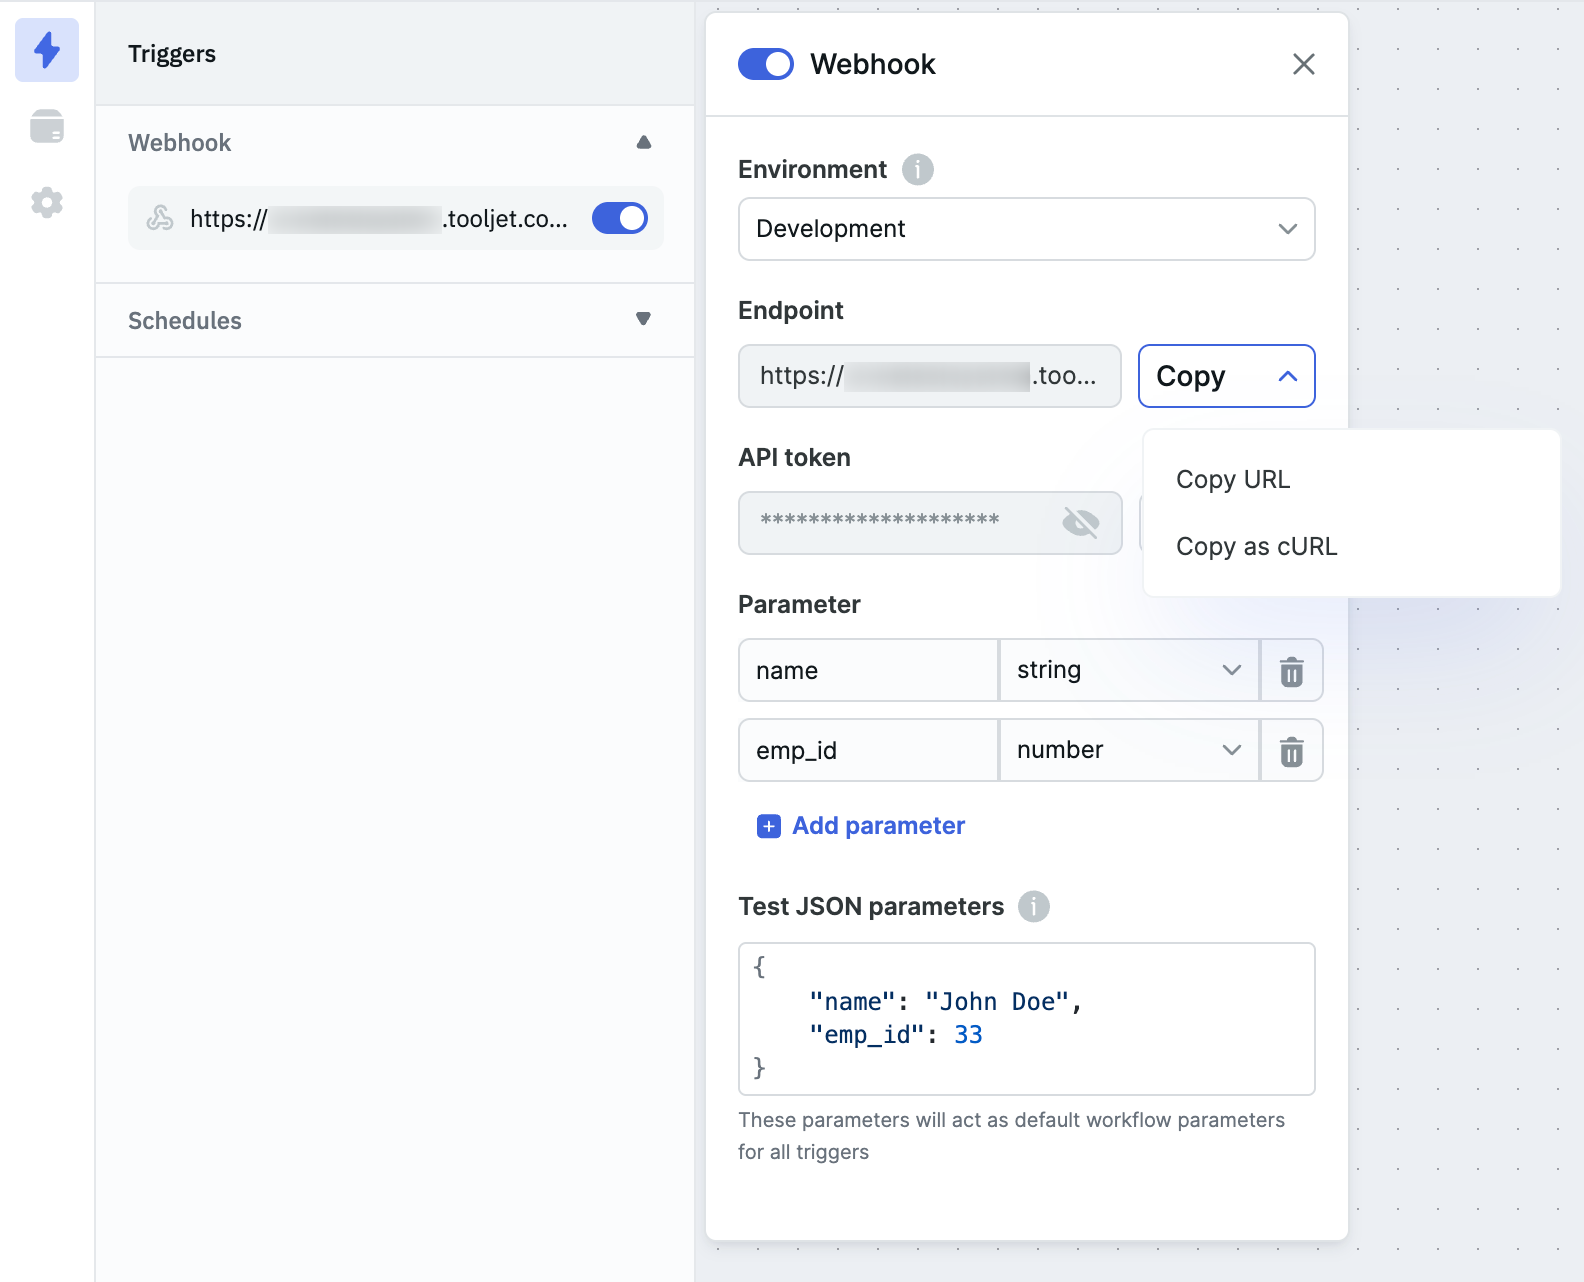Open the Development environment dropdown

click(1026, 229)
